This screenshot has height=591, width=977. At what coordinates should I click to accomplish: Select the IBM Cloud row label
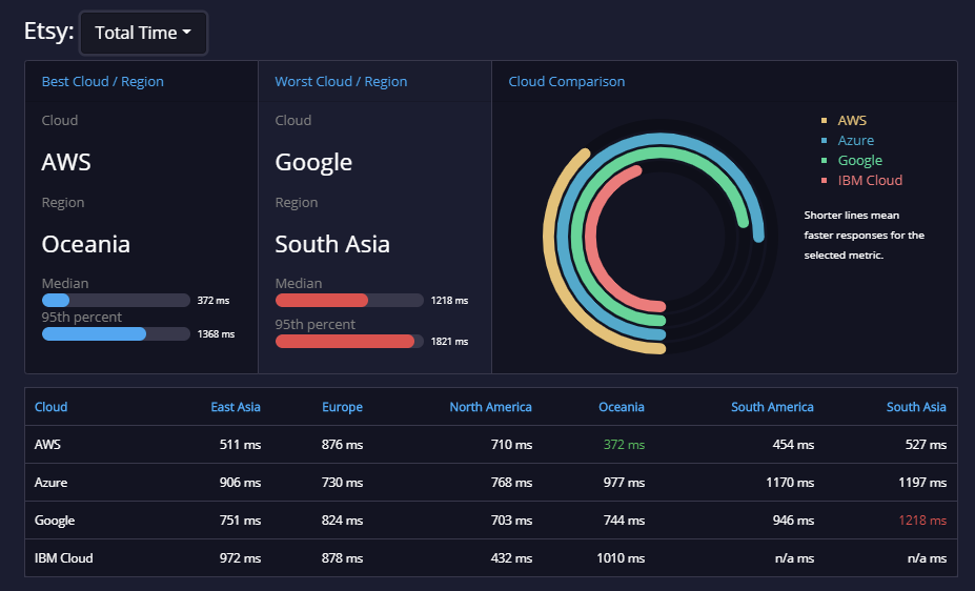coord(64,558)
